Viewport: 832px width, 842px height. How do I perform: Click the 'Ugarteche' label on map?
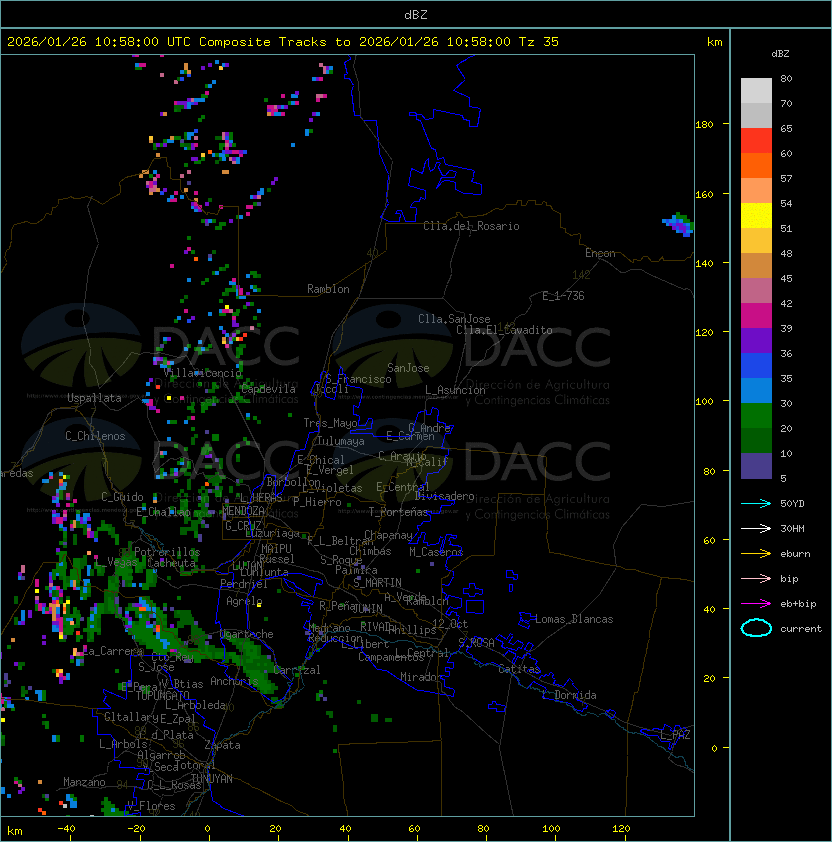[247, 634]
